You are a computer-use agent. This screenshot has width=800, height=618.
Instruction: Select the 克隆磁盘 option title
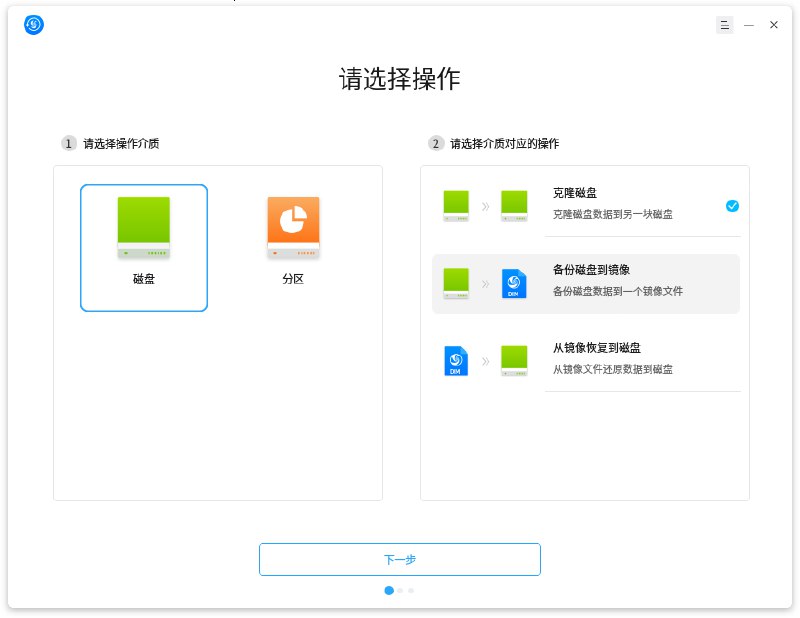click(574, 193)
